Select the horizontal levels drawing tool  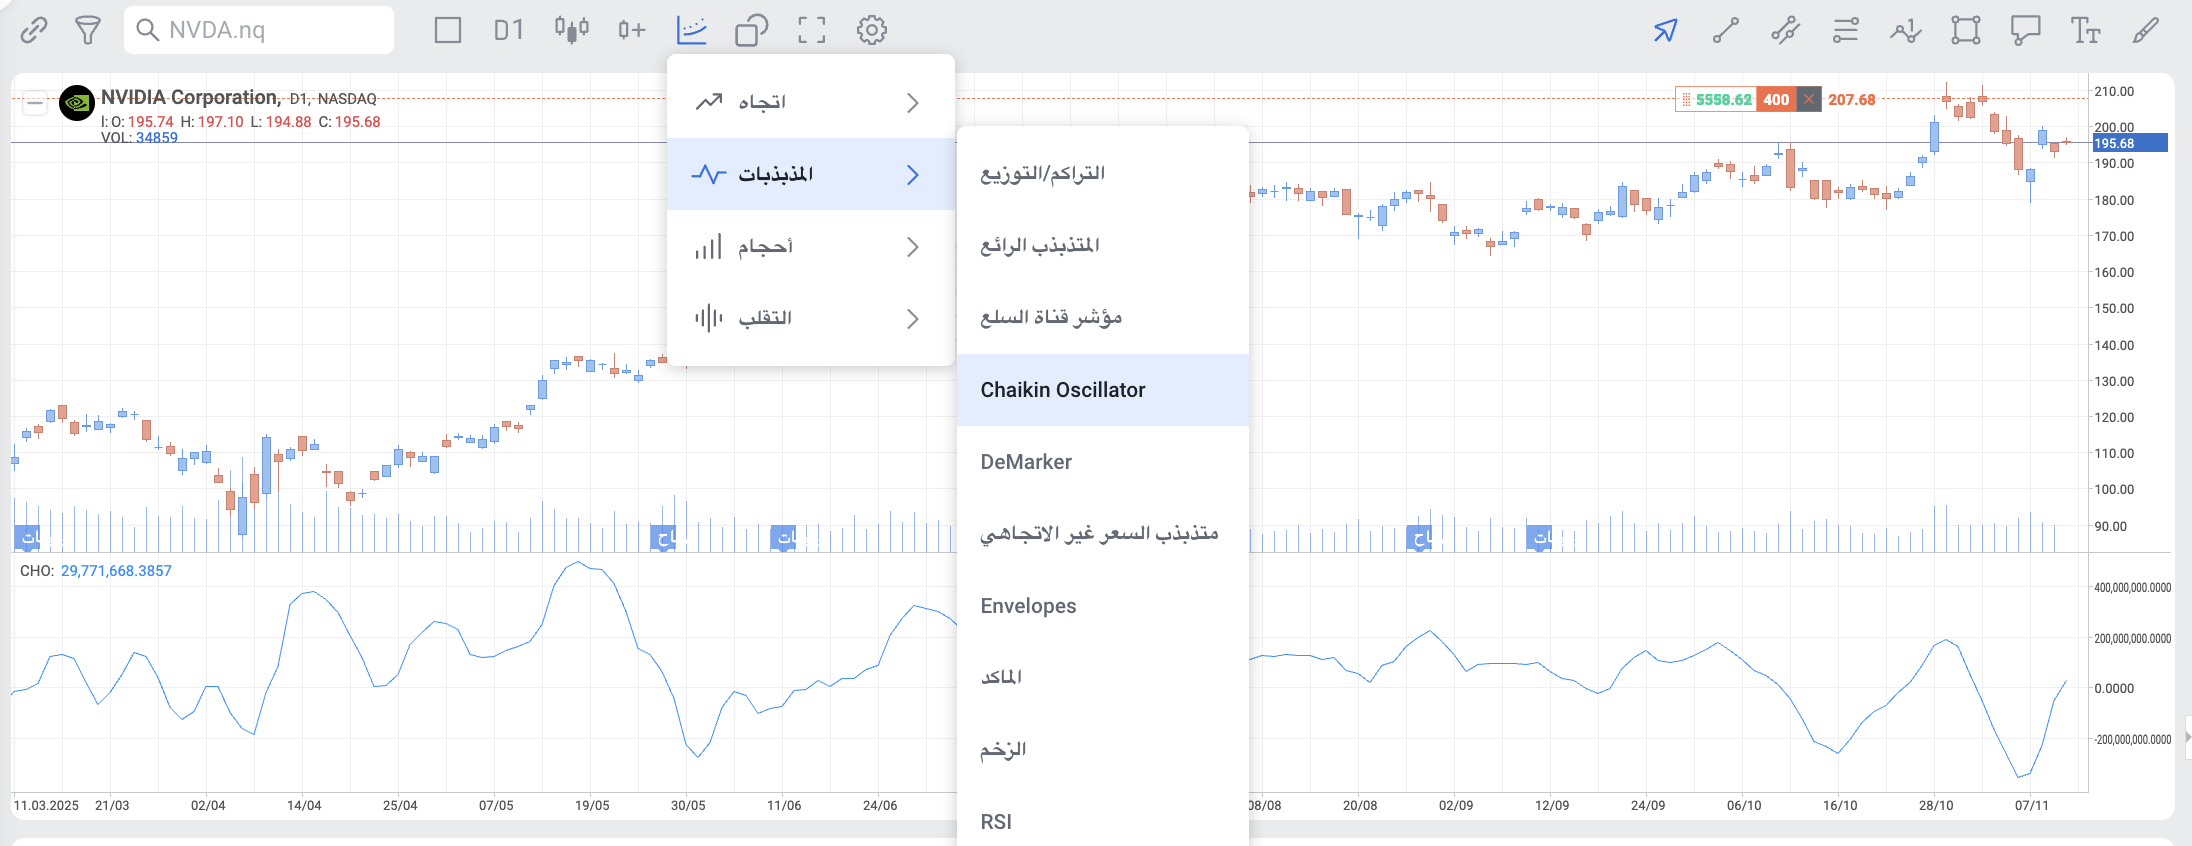(x=1846, y=30)
